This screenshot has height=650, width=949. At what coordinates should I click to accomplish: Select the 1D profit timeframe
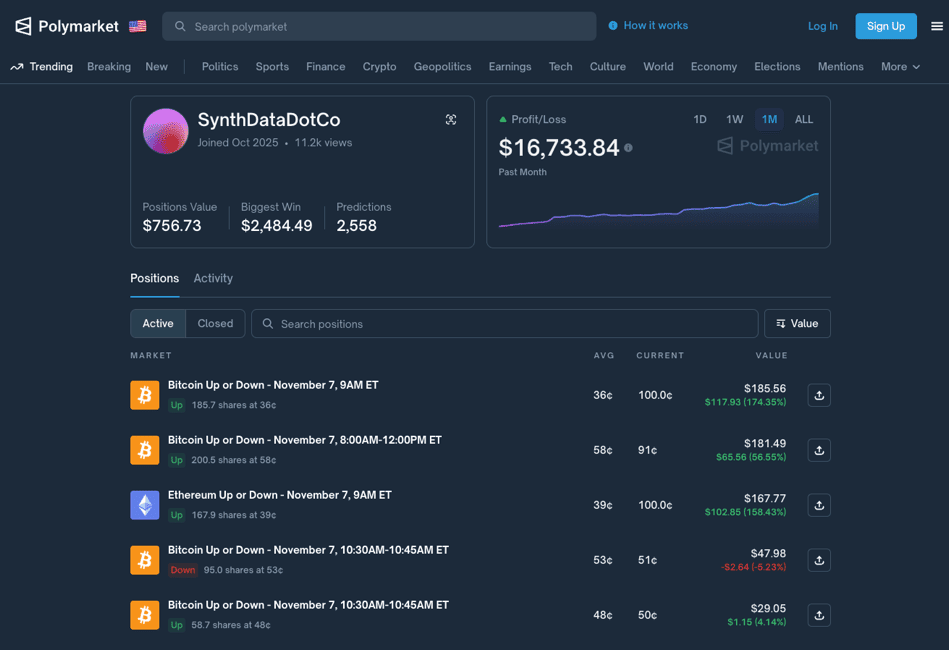[x=700, y=119]
